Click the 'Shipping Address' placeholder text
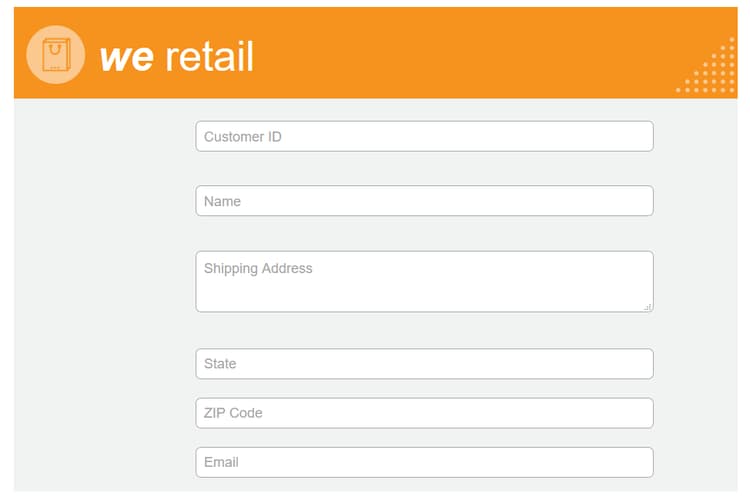 [258, 268]
